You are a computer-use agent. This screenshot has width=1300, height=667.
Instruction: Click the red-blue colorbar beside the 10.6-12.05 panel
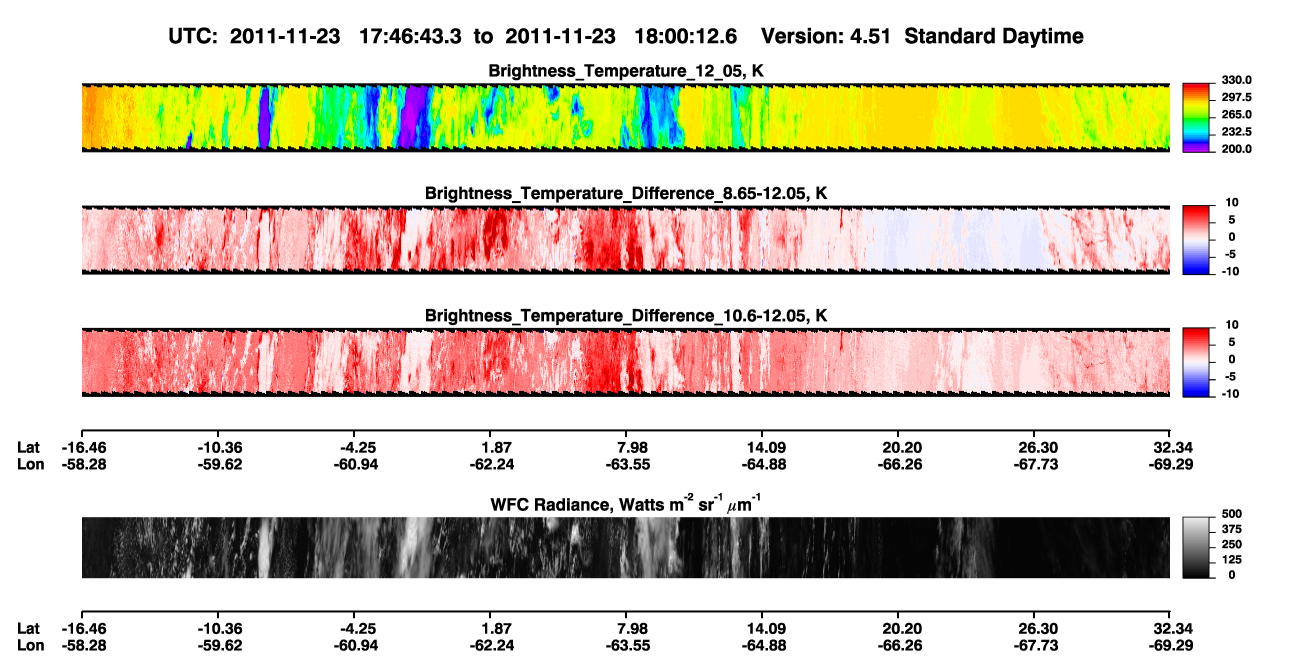click(x=1197, y=361)
